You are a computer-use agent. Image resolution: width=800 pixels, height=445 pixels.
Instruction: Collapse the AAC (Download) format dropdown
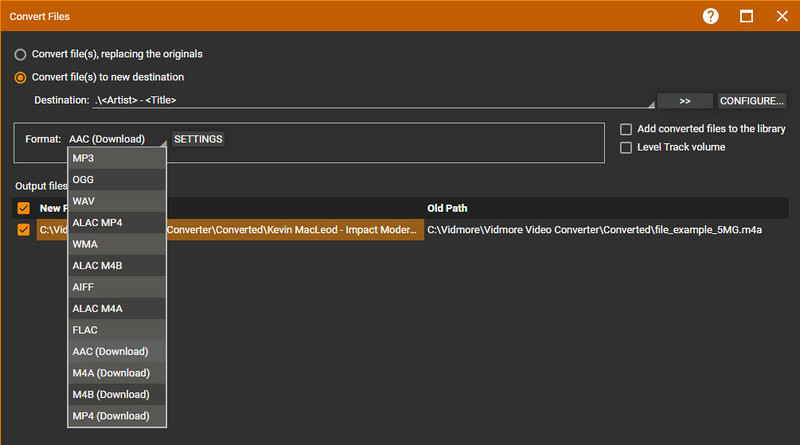click(x=115, y=139)
